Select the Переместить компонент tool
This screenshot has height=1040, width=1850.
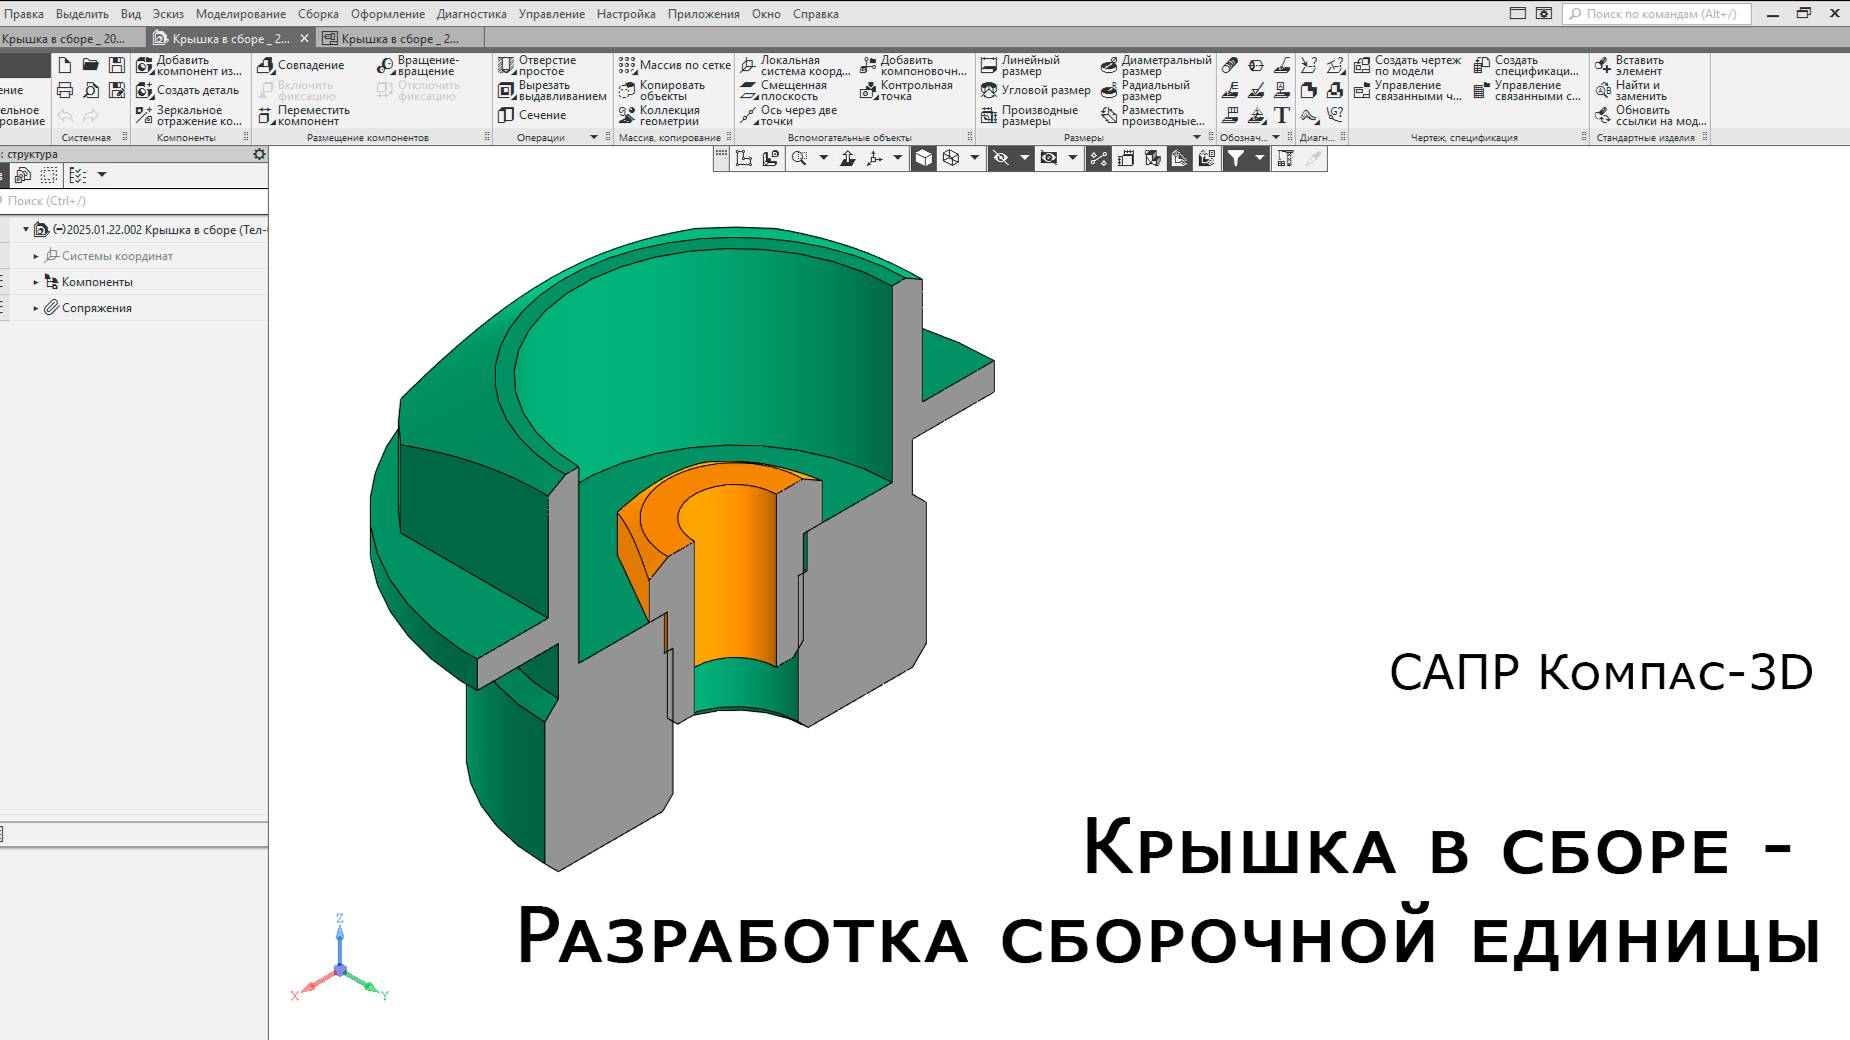point(305,116)
